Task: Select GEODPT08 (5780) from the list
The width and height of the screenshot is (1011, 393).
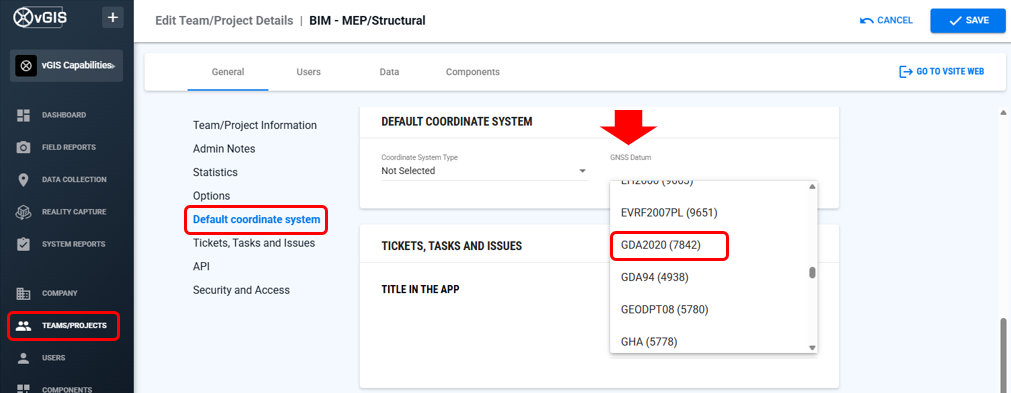Action: [x=664, y=309]
